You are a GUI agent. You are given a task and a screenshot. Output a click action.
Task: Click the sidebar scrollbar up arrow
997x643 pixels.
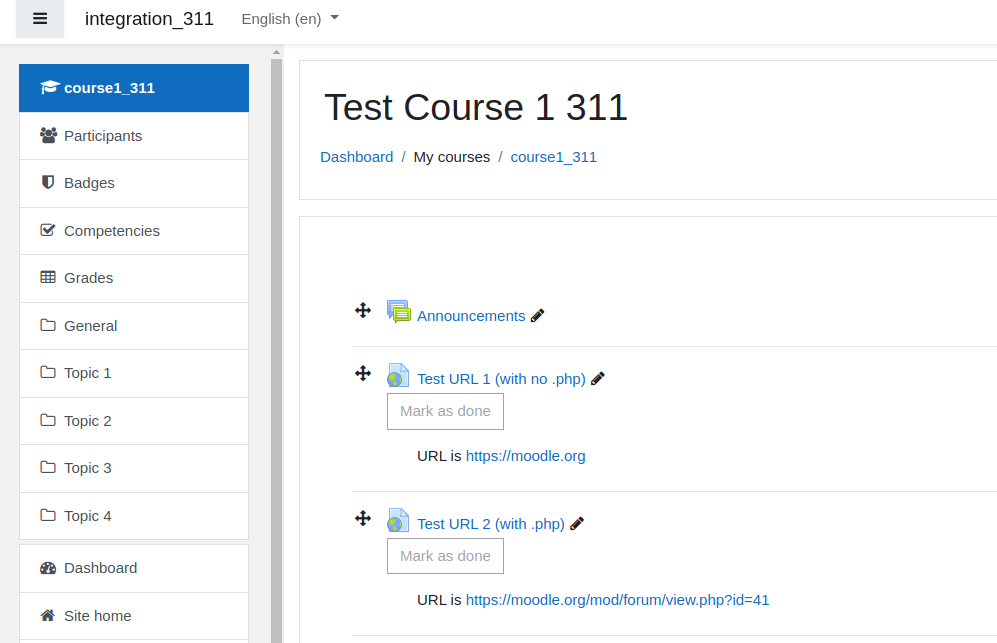(276, 52)
